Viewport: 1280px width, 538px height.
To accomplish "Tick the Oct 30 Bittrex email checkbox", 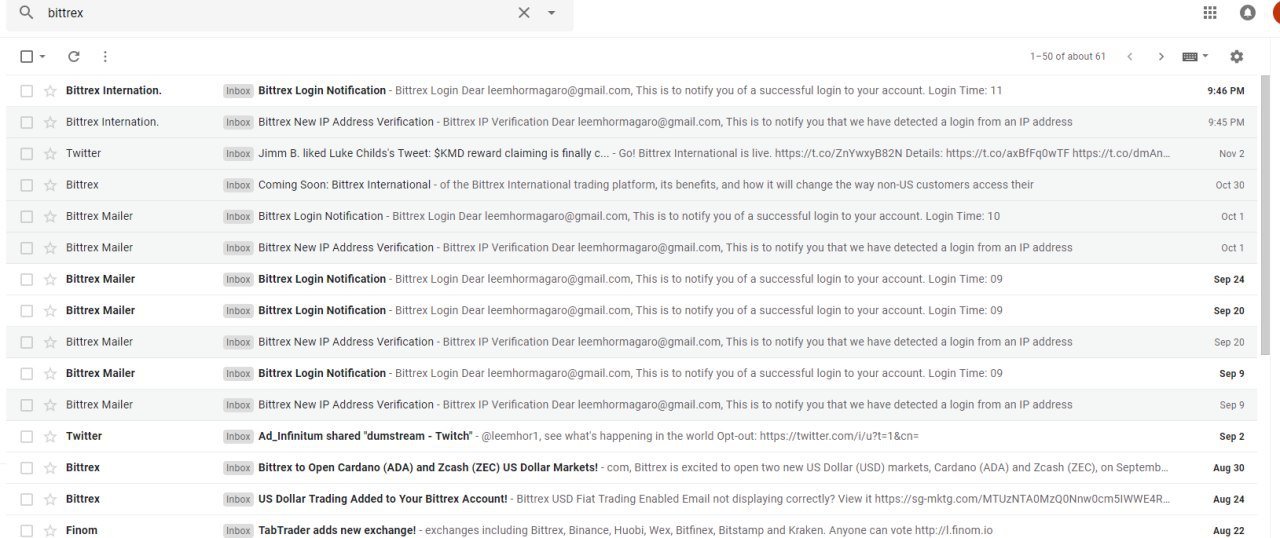I will pos(27,185).
